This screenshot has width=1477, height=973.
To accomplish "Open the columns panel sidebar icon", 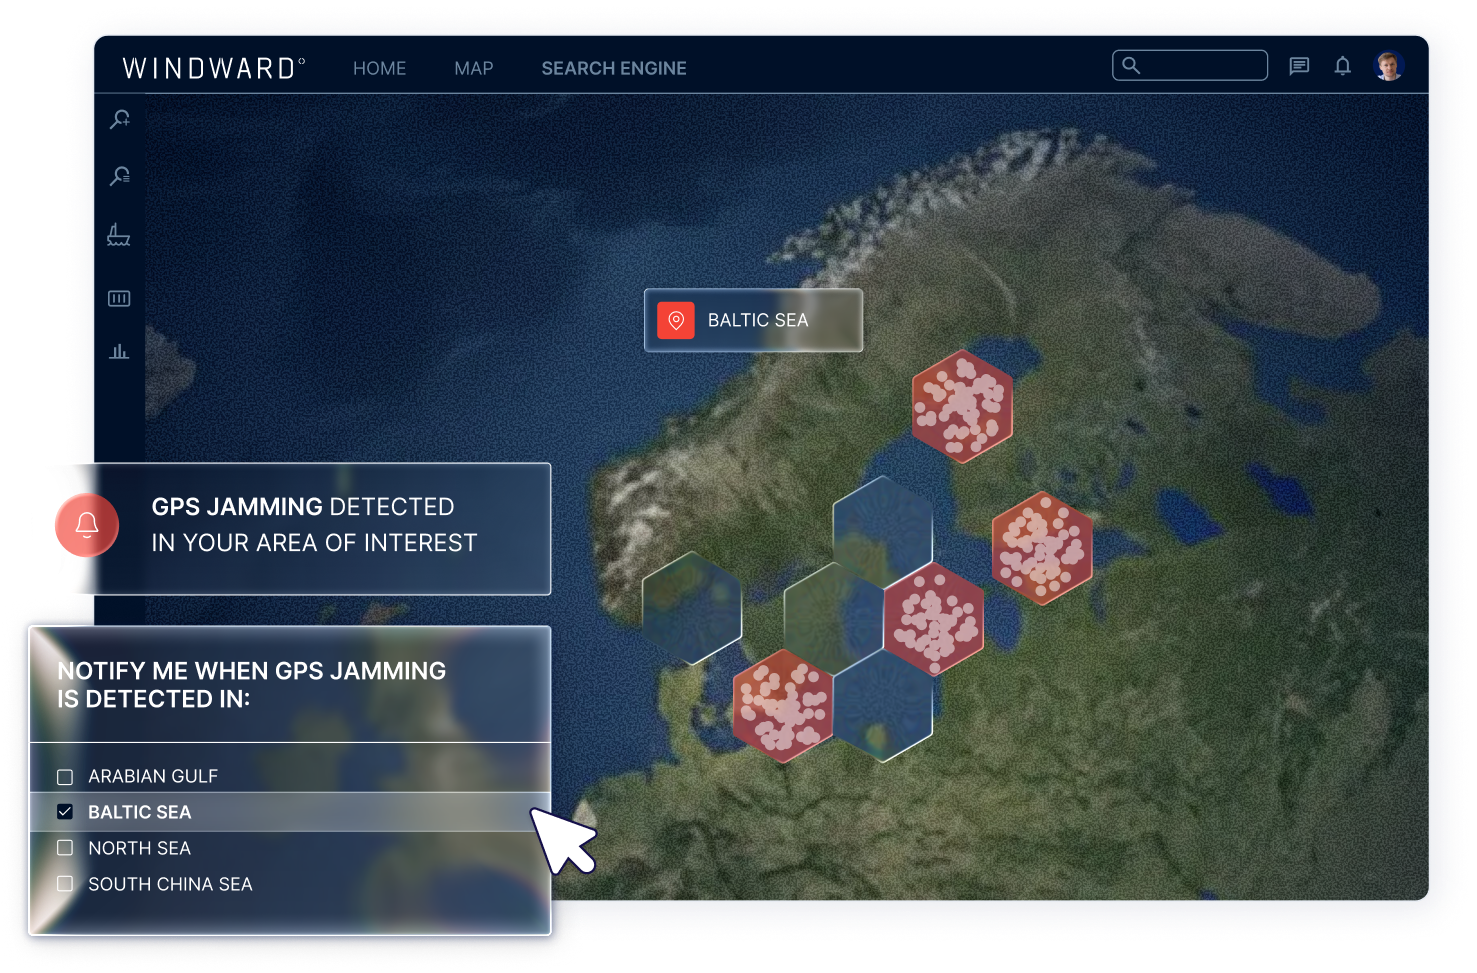I will tap(119, 298).
